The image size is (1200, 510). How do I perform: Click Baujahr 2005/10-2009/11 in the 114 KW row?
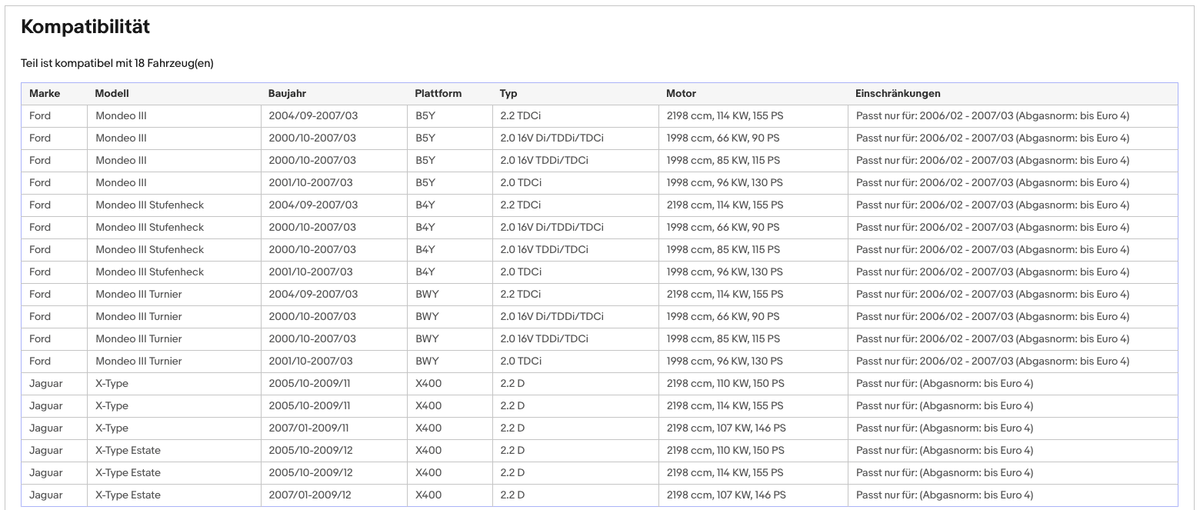(310, 406)
